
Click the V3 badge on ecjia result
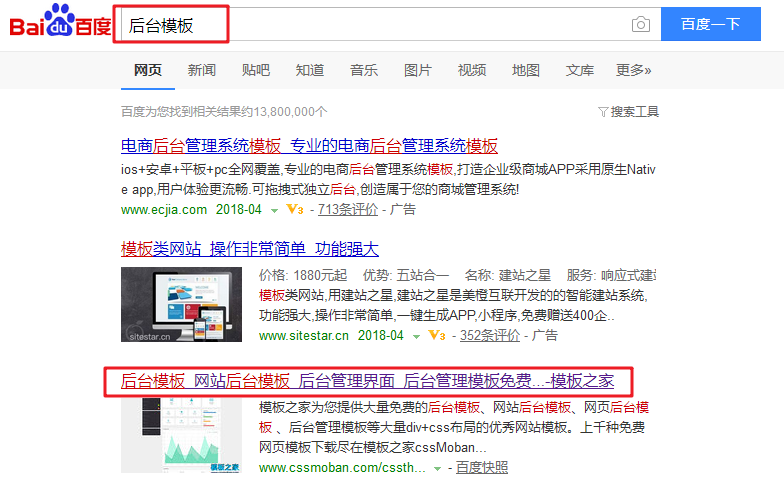[294, 210]
